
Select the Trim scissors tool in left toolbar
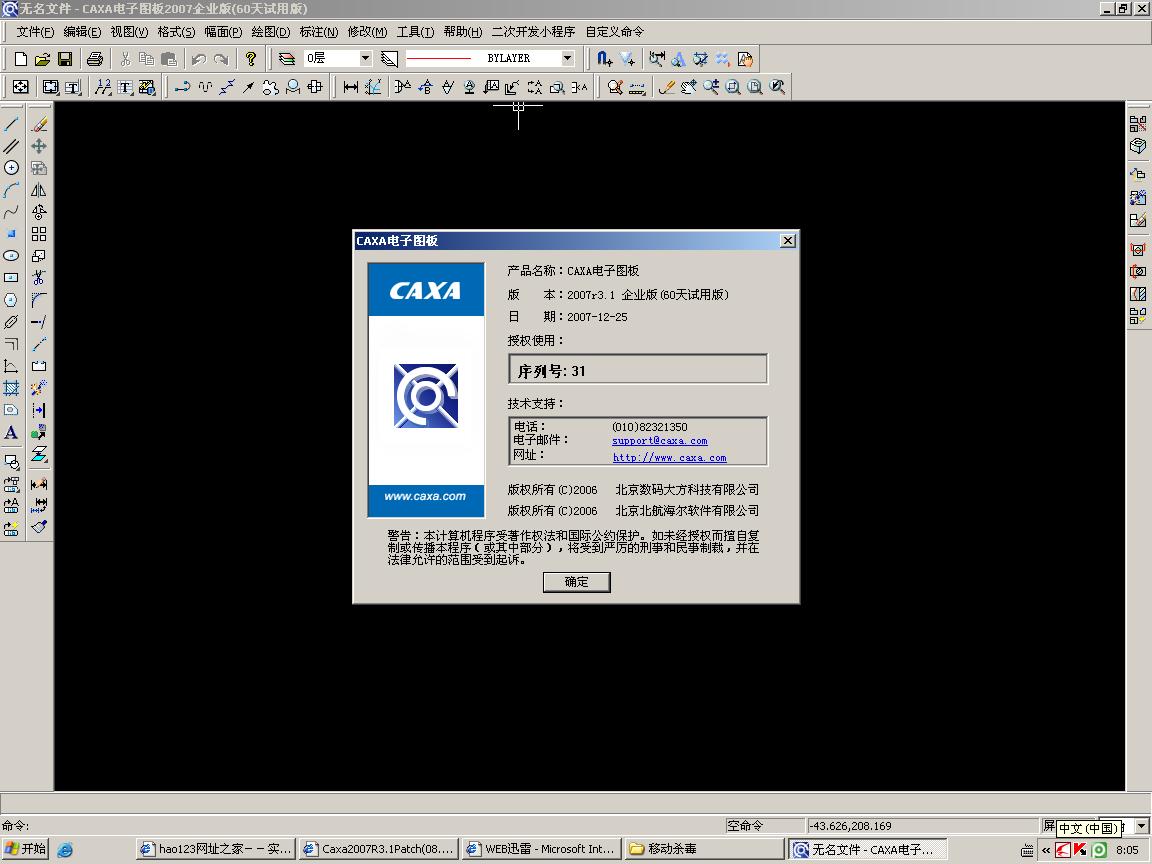click(39, 278)
